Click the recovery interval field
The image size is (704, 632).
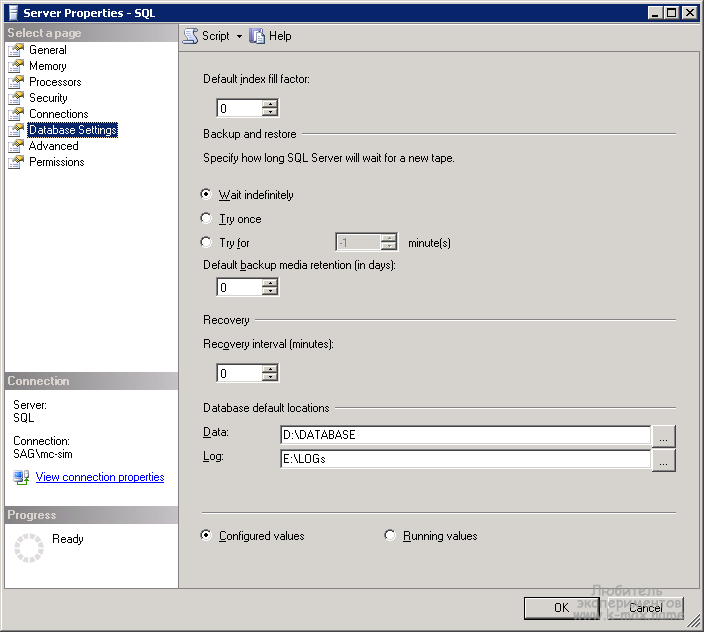(x=240, y=373)
